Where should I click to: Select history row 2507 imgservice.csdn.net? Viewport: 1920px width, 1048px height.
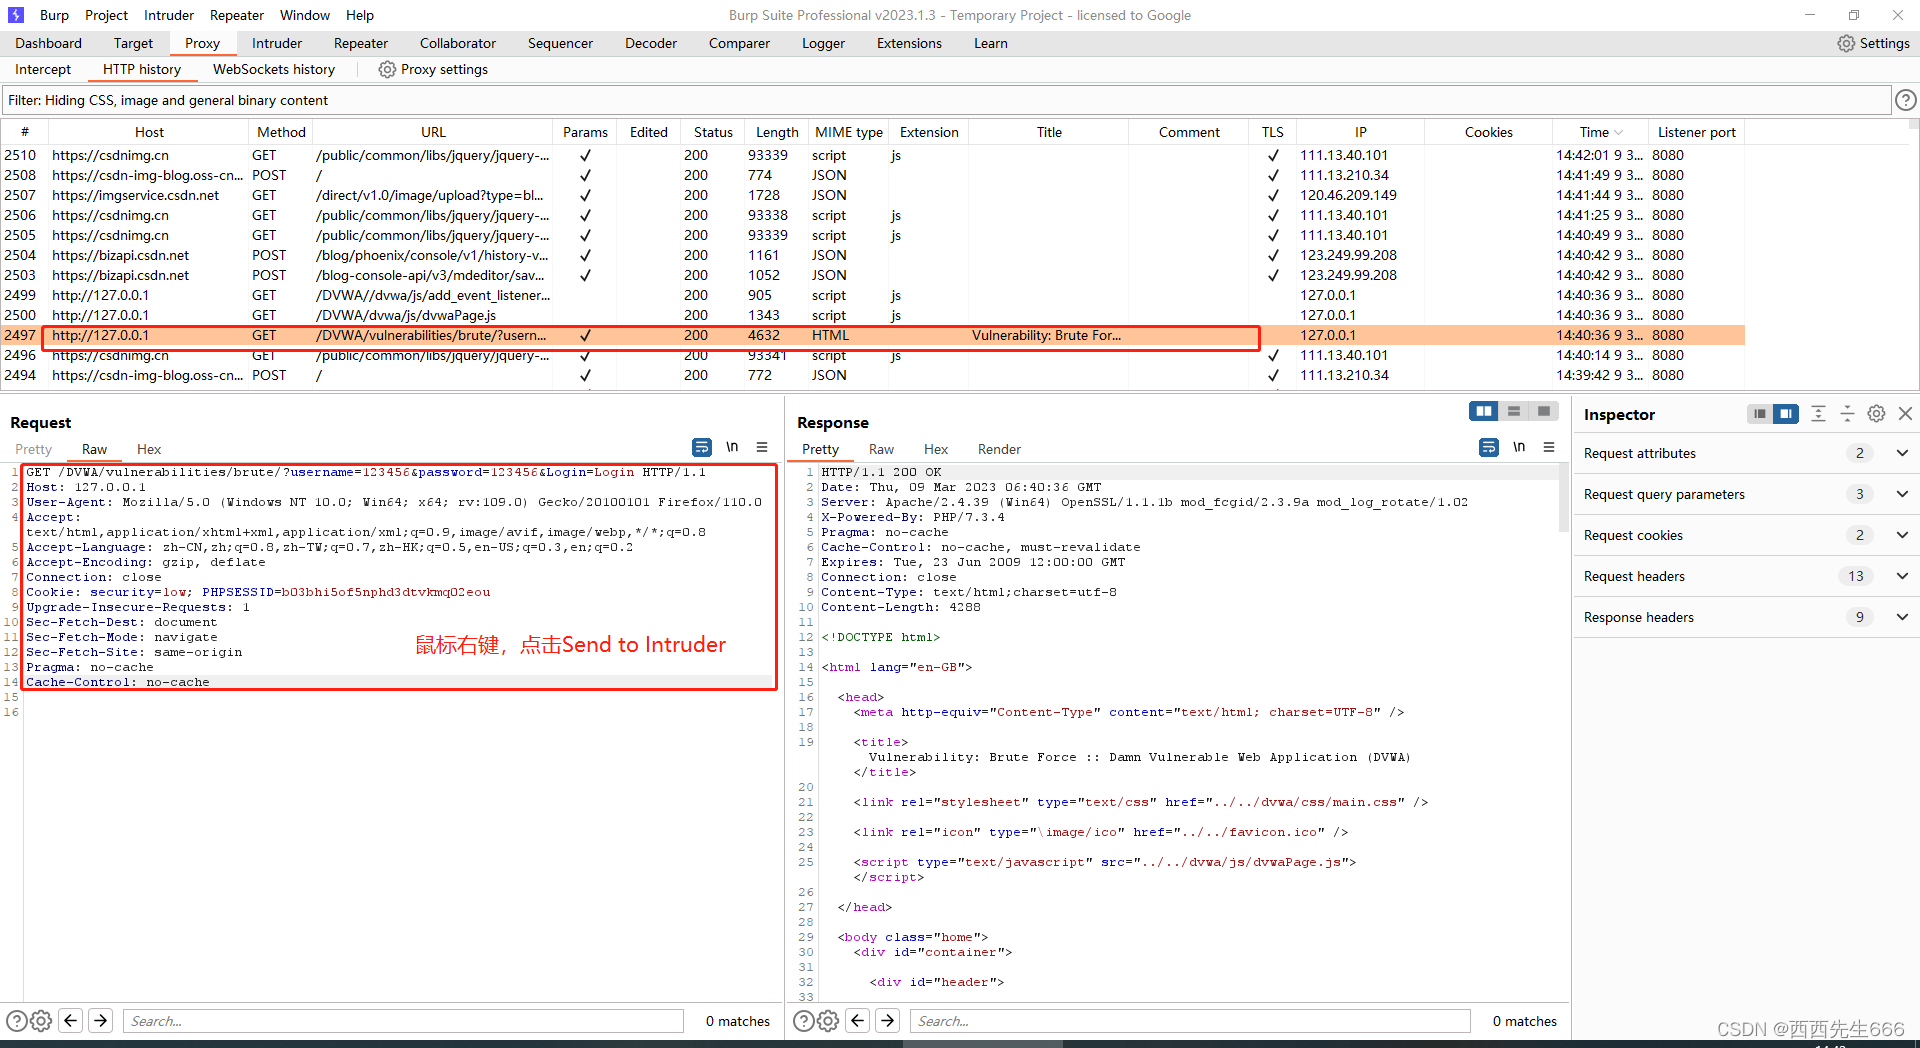(x=873, y=195)
